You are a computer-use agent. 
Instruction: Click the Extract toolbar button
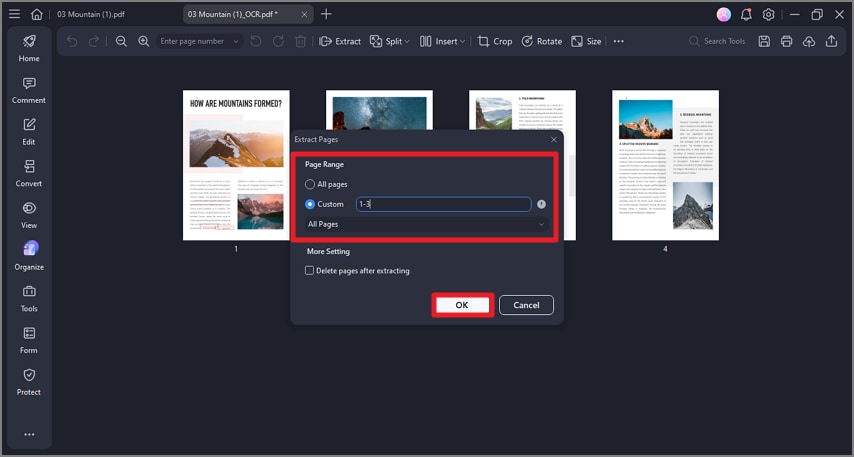coord(340,41)
